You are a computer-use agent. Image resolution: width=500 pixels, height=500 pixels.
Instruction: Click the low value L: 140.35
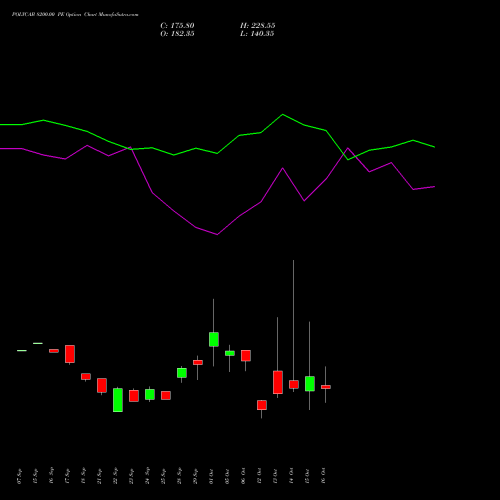coord(257,34)
